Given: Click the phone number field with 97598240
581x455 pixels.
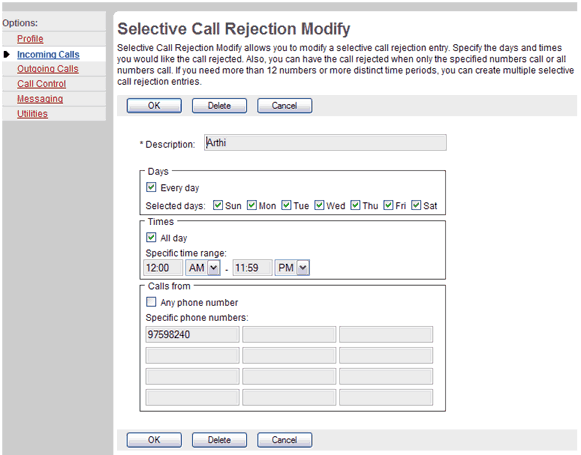Looking at the screenshot, I should pos(192,335).
